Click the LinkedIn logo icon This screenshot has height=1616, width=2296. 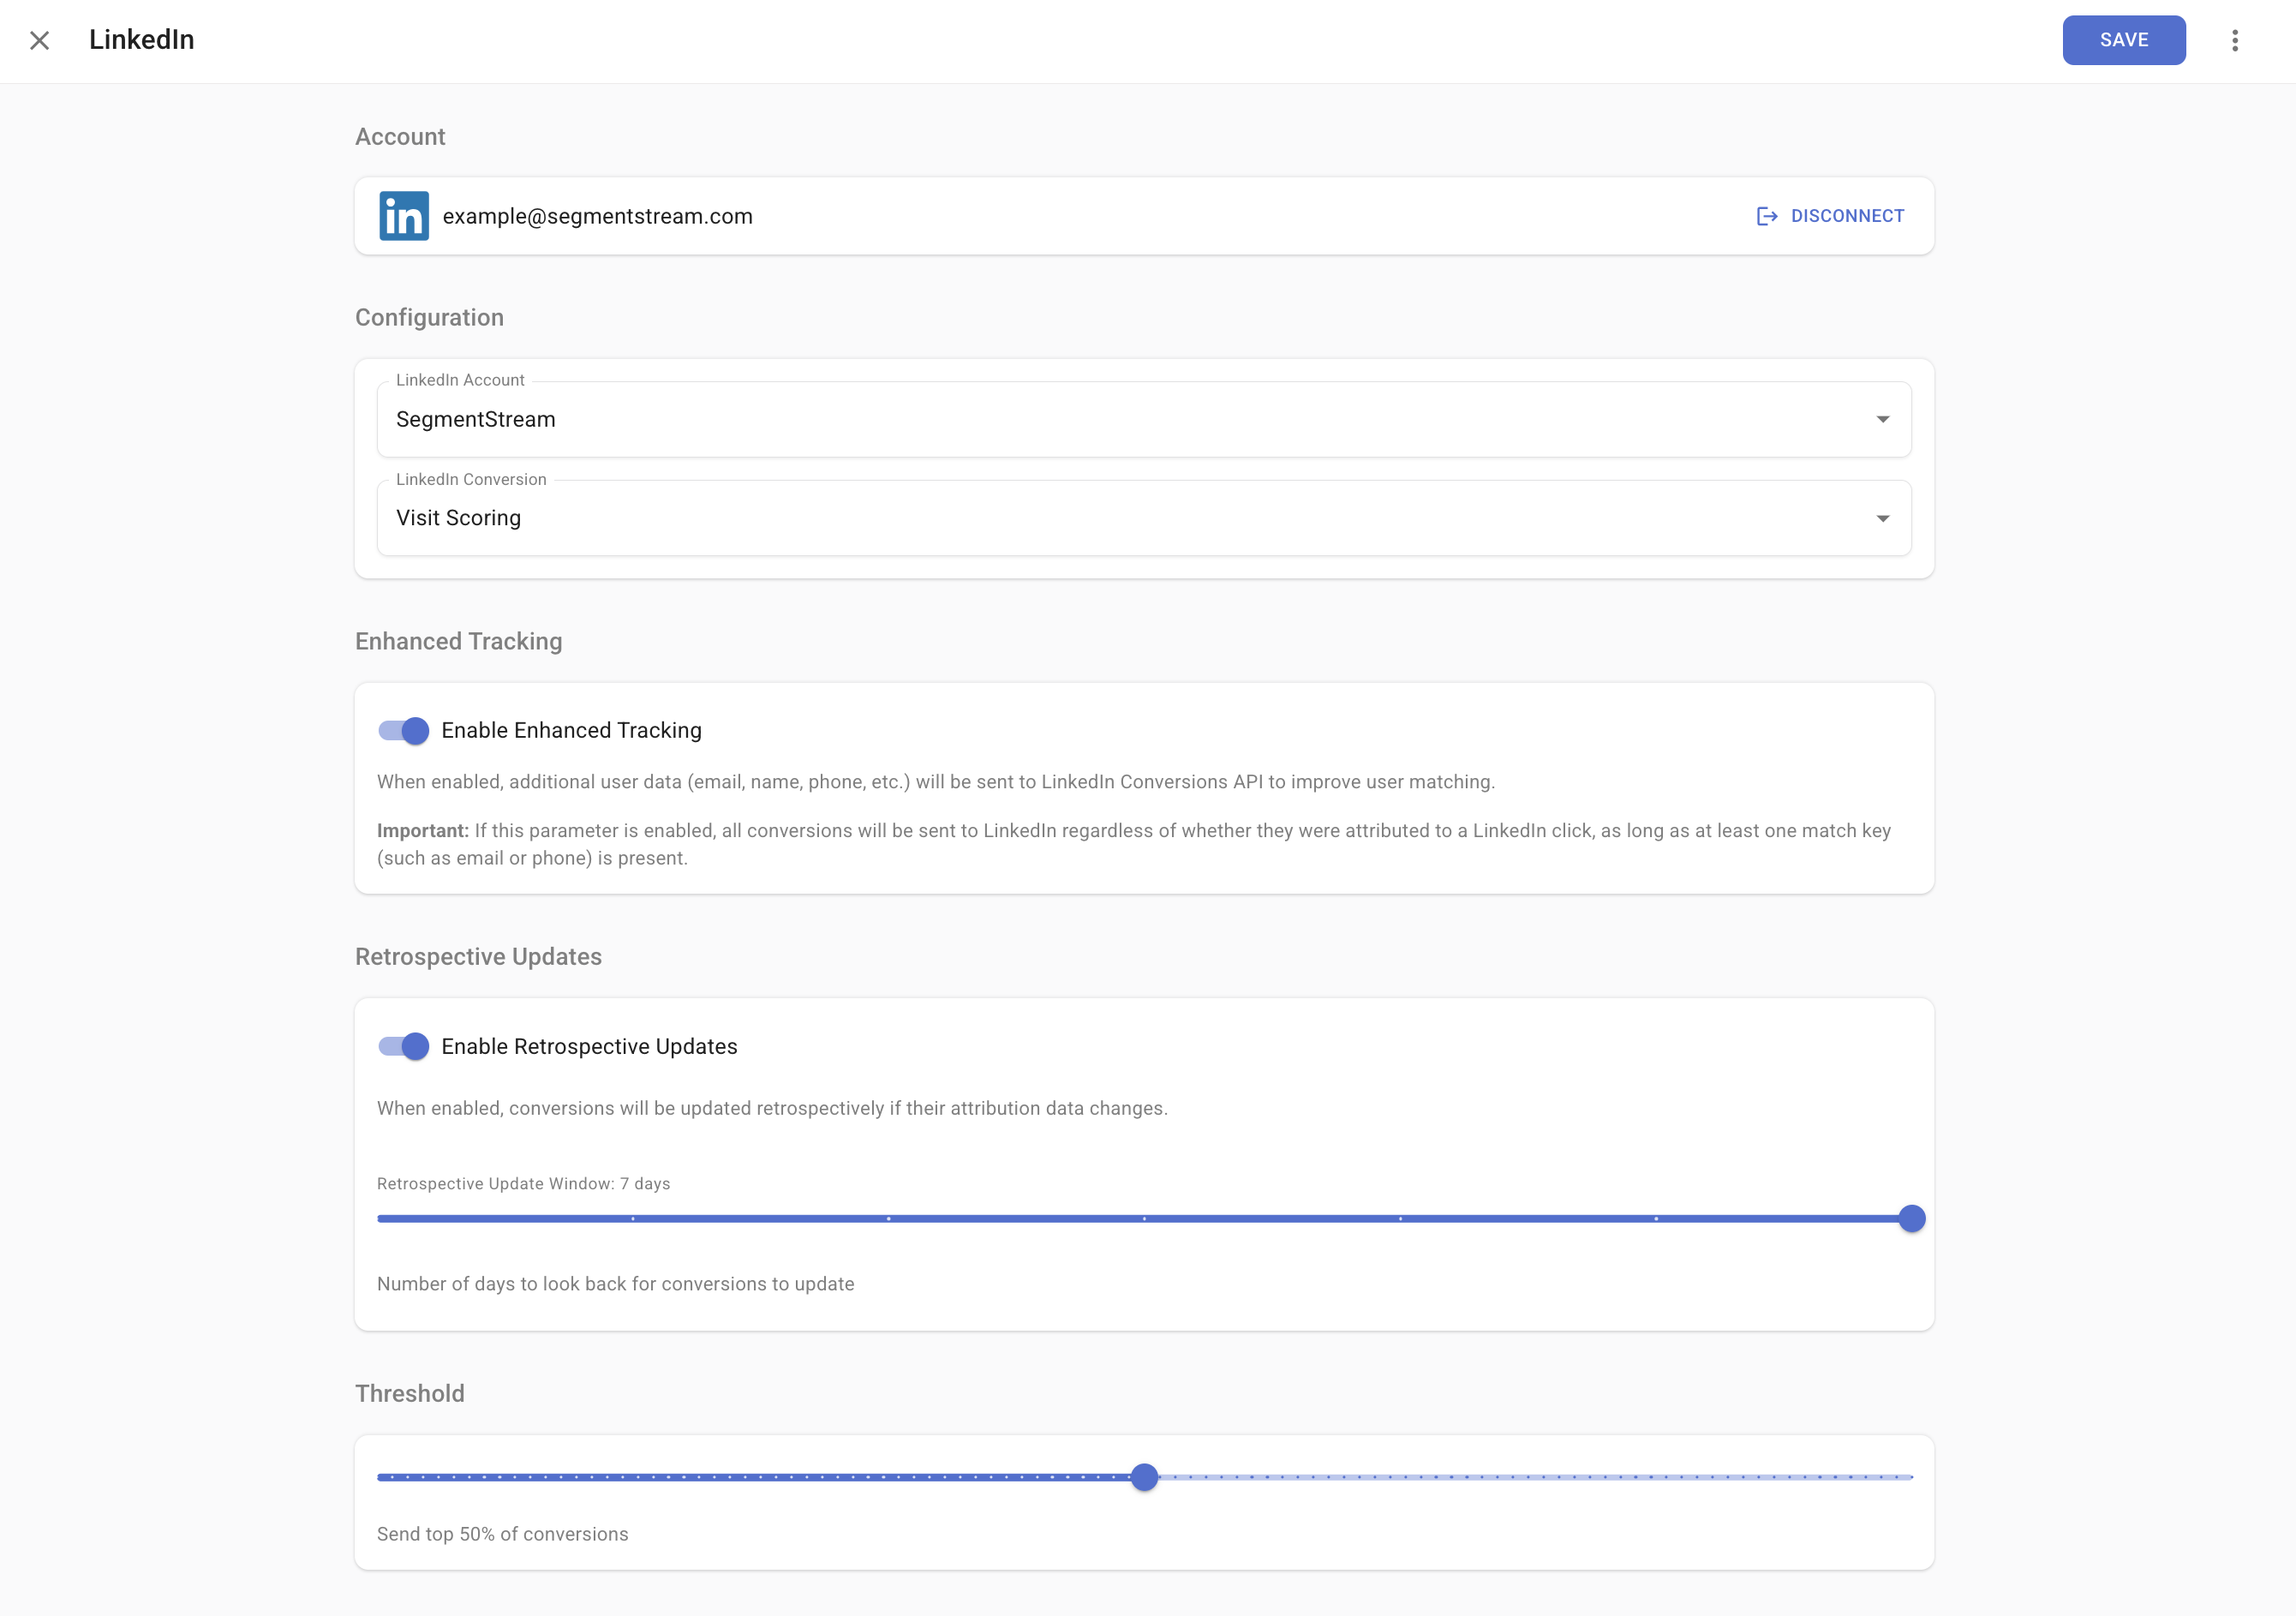(404, 216)
